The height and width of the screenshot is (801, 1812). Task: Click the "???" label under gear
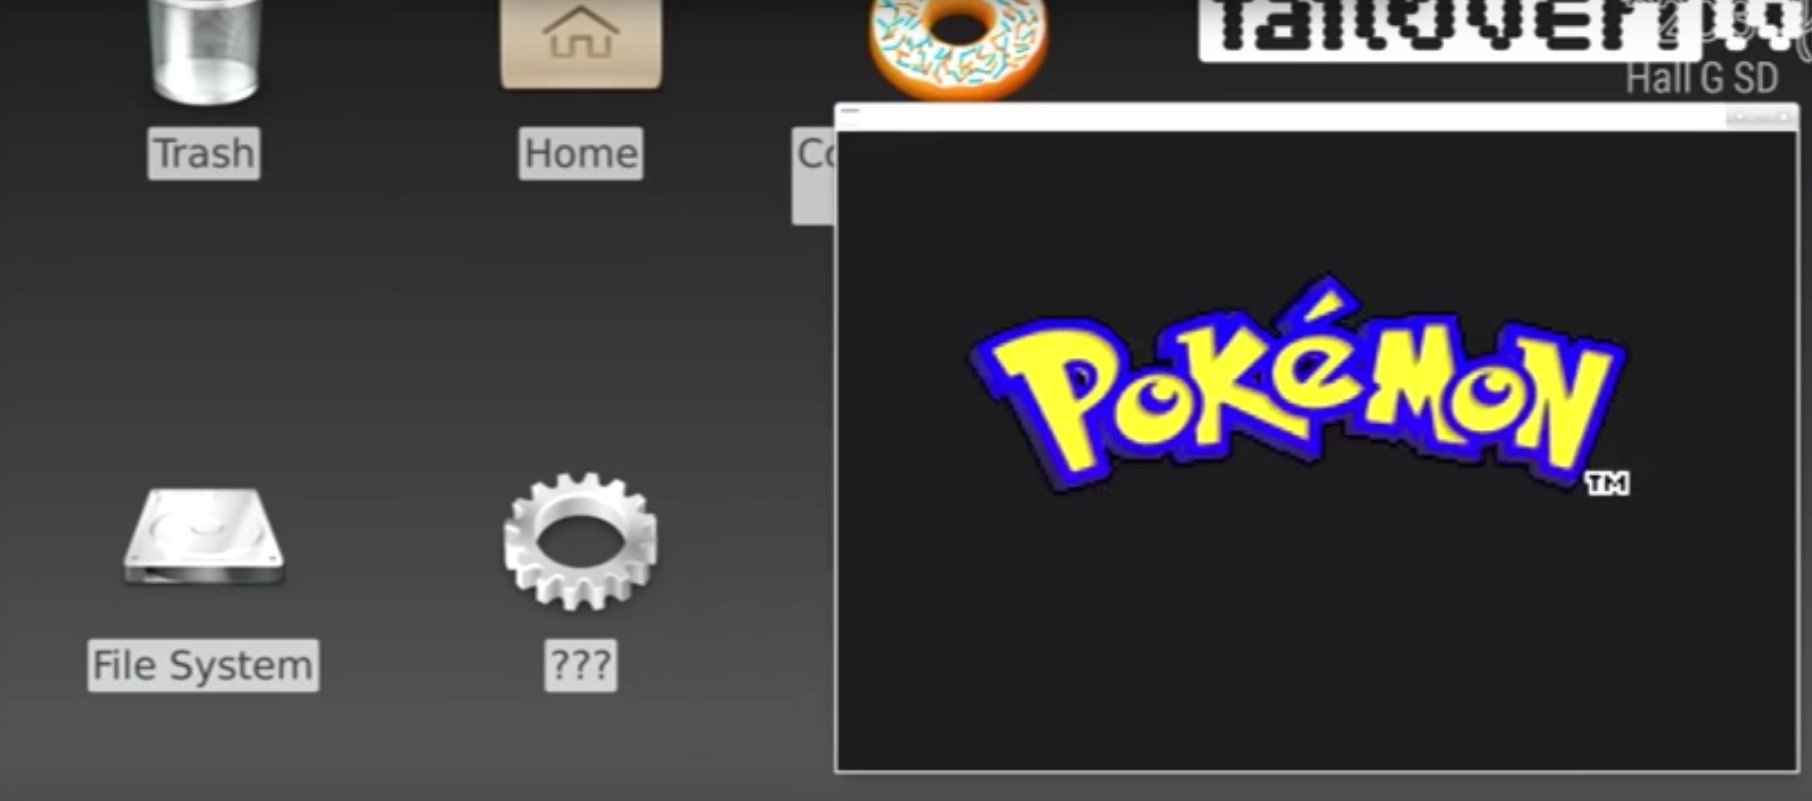(x=580, y=665)
